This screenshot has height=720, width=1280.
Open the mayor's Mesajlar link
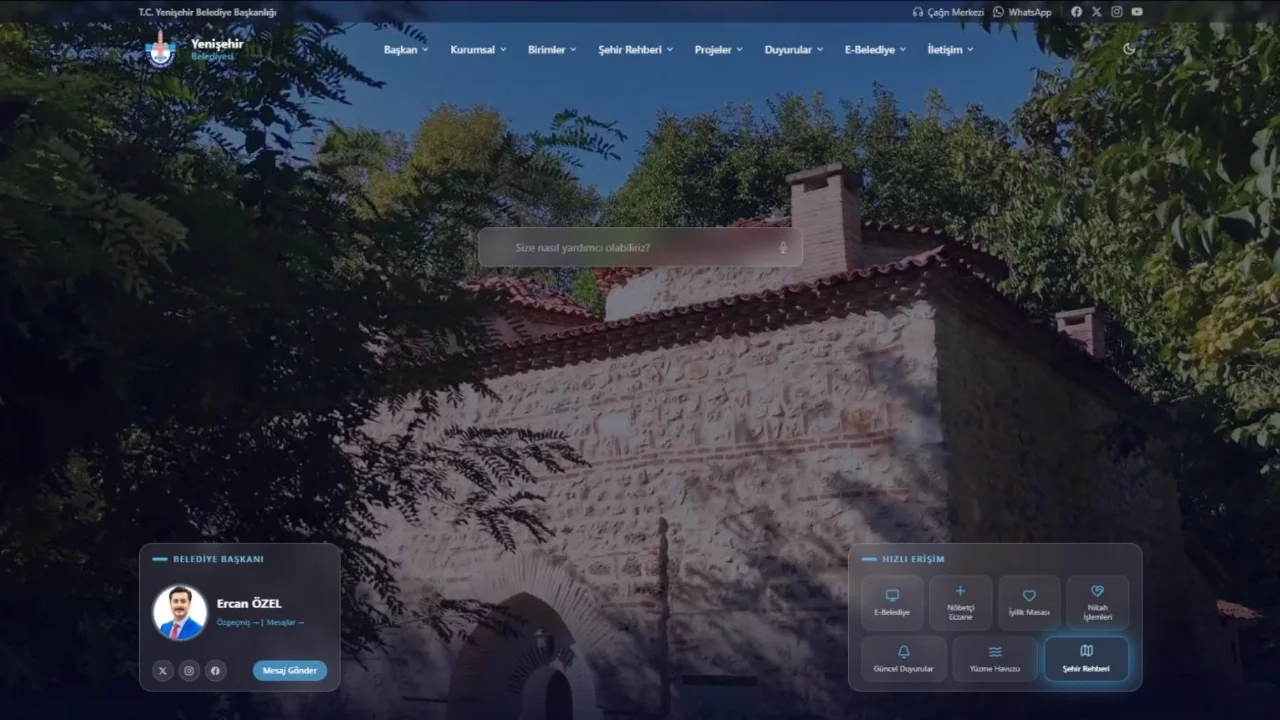click(x=285, y=622)
